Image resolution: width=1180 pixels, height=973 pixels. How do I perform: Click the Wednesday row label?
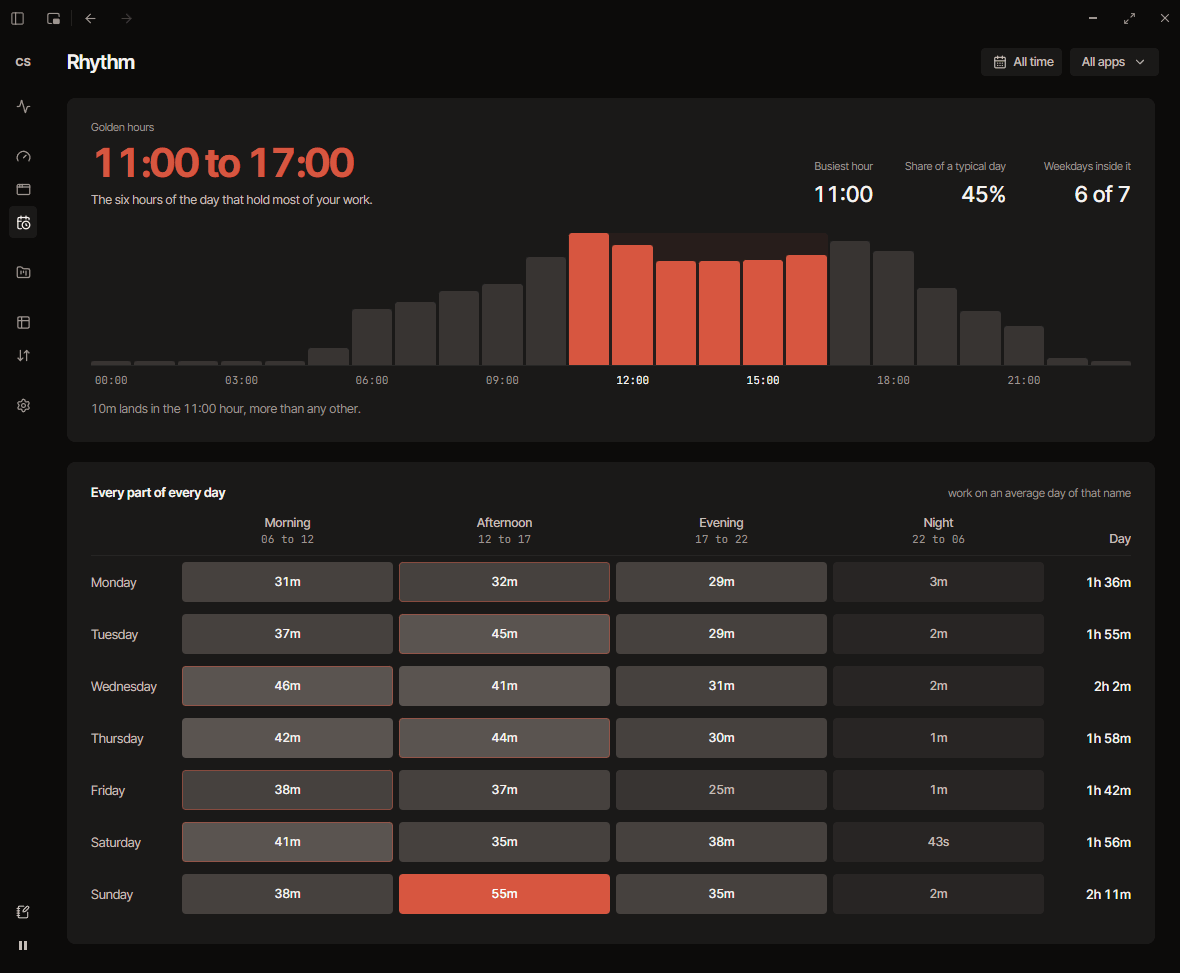(x=124, y=686)
